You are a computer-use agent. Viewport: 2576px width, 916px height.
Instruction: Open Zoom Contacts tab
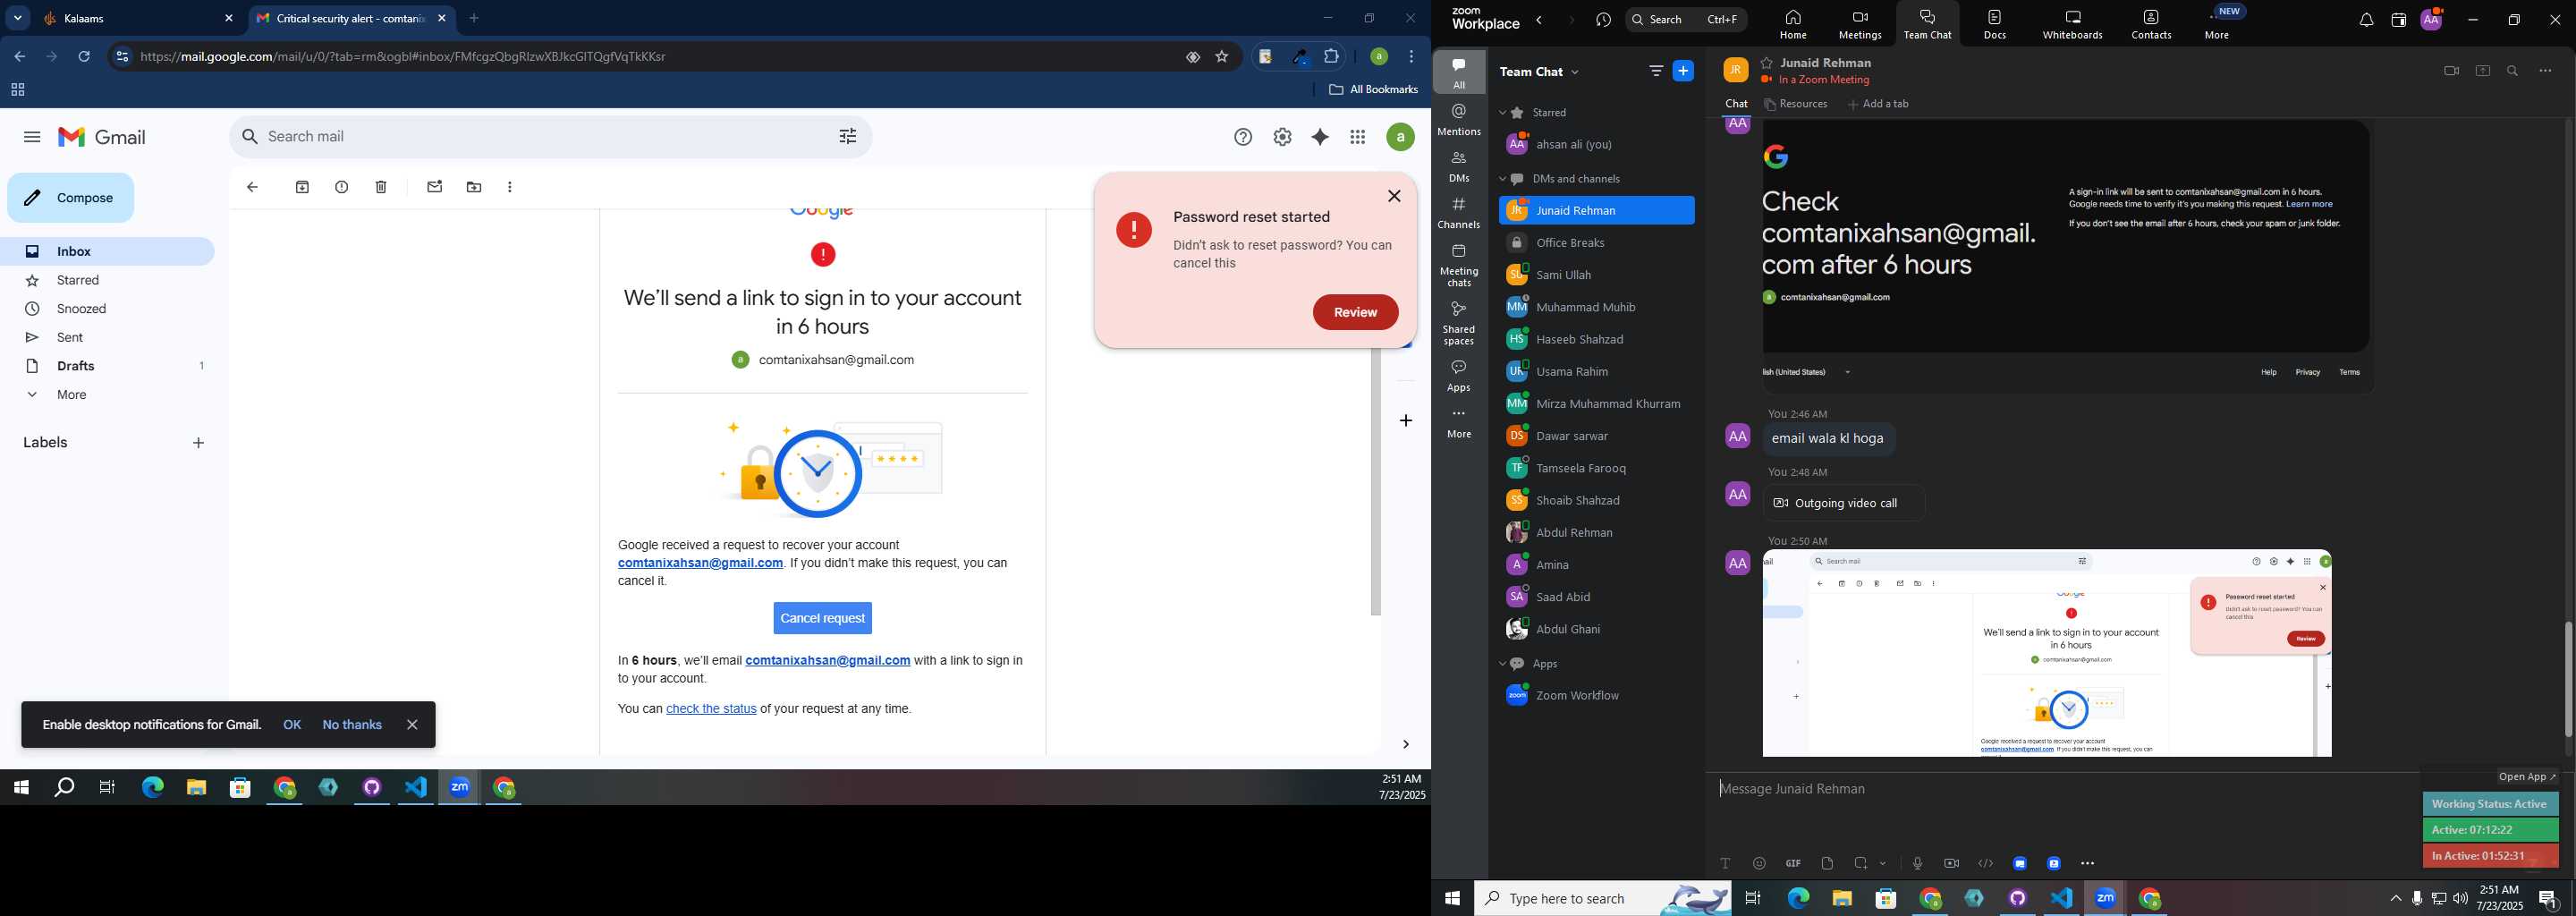pyautogui.click(x=2151, y=25)
